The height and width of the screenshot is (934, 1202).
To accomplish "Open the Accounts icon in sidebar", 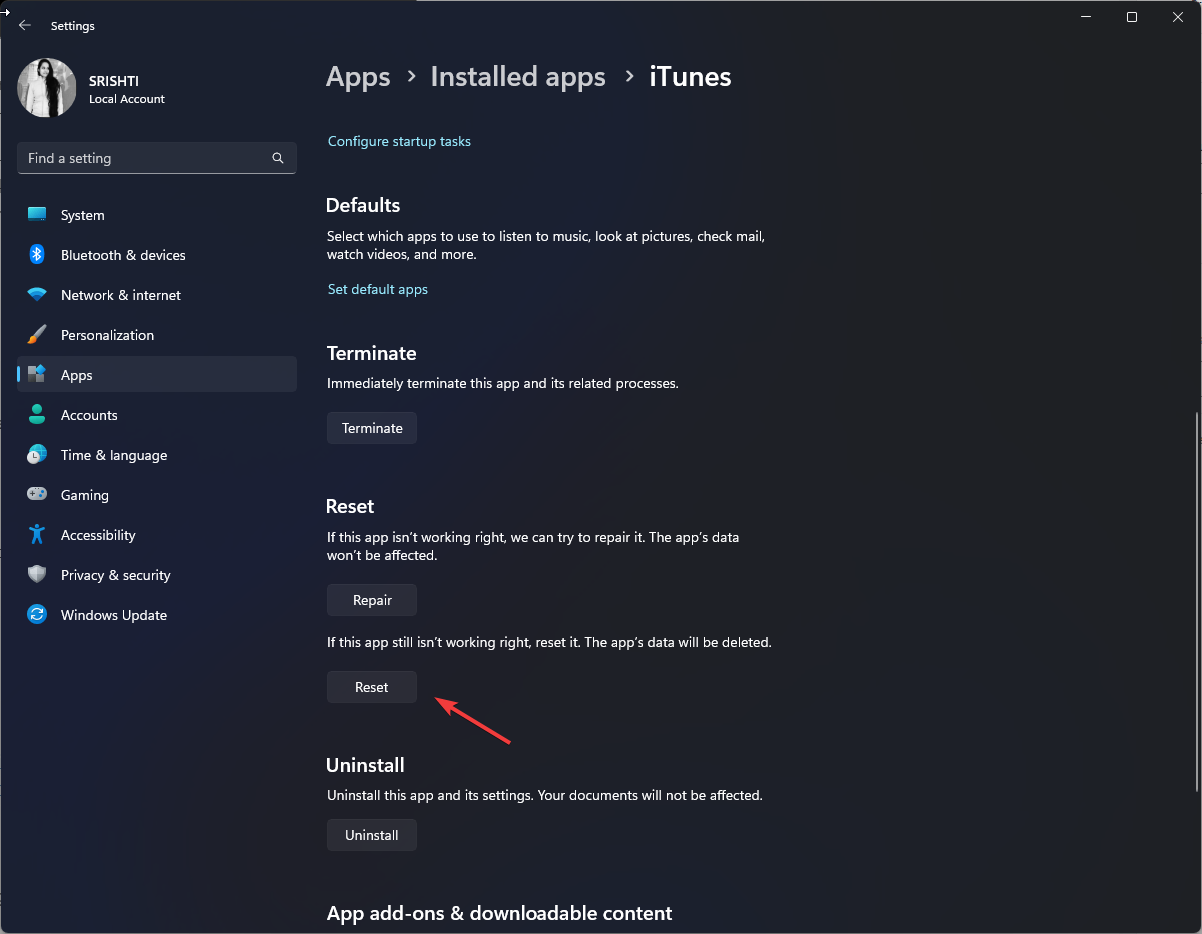I will [x=37, y=414].
